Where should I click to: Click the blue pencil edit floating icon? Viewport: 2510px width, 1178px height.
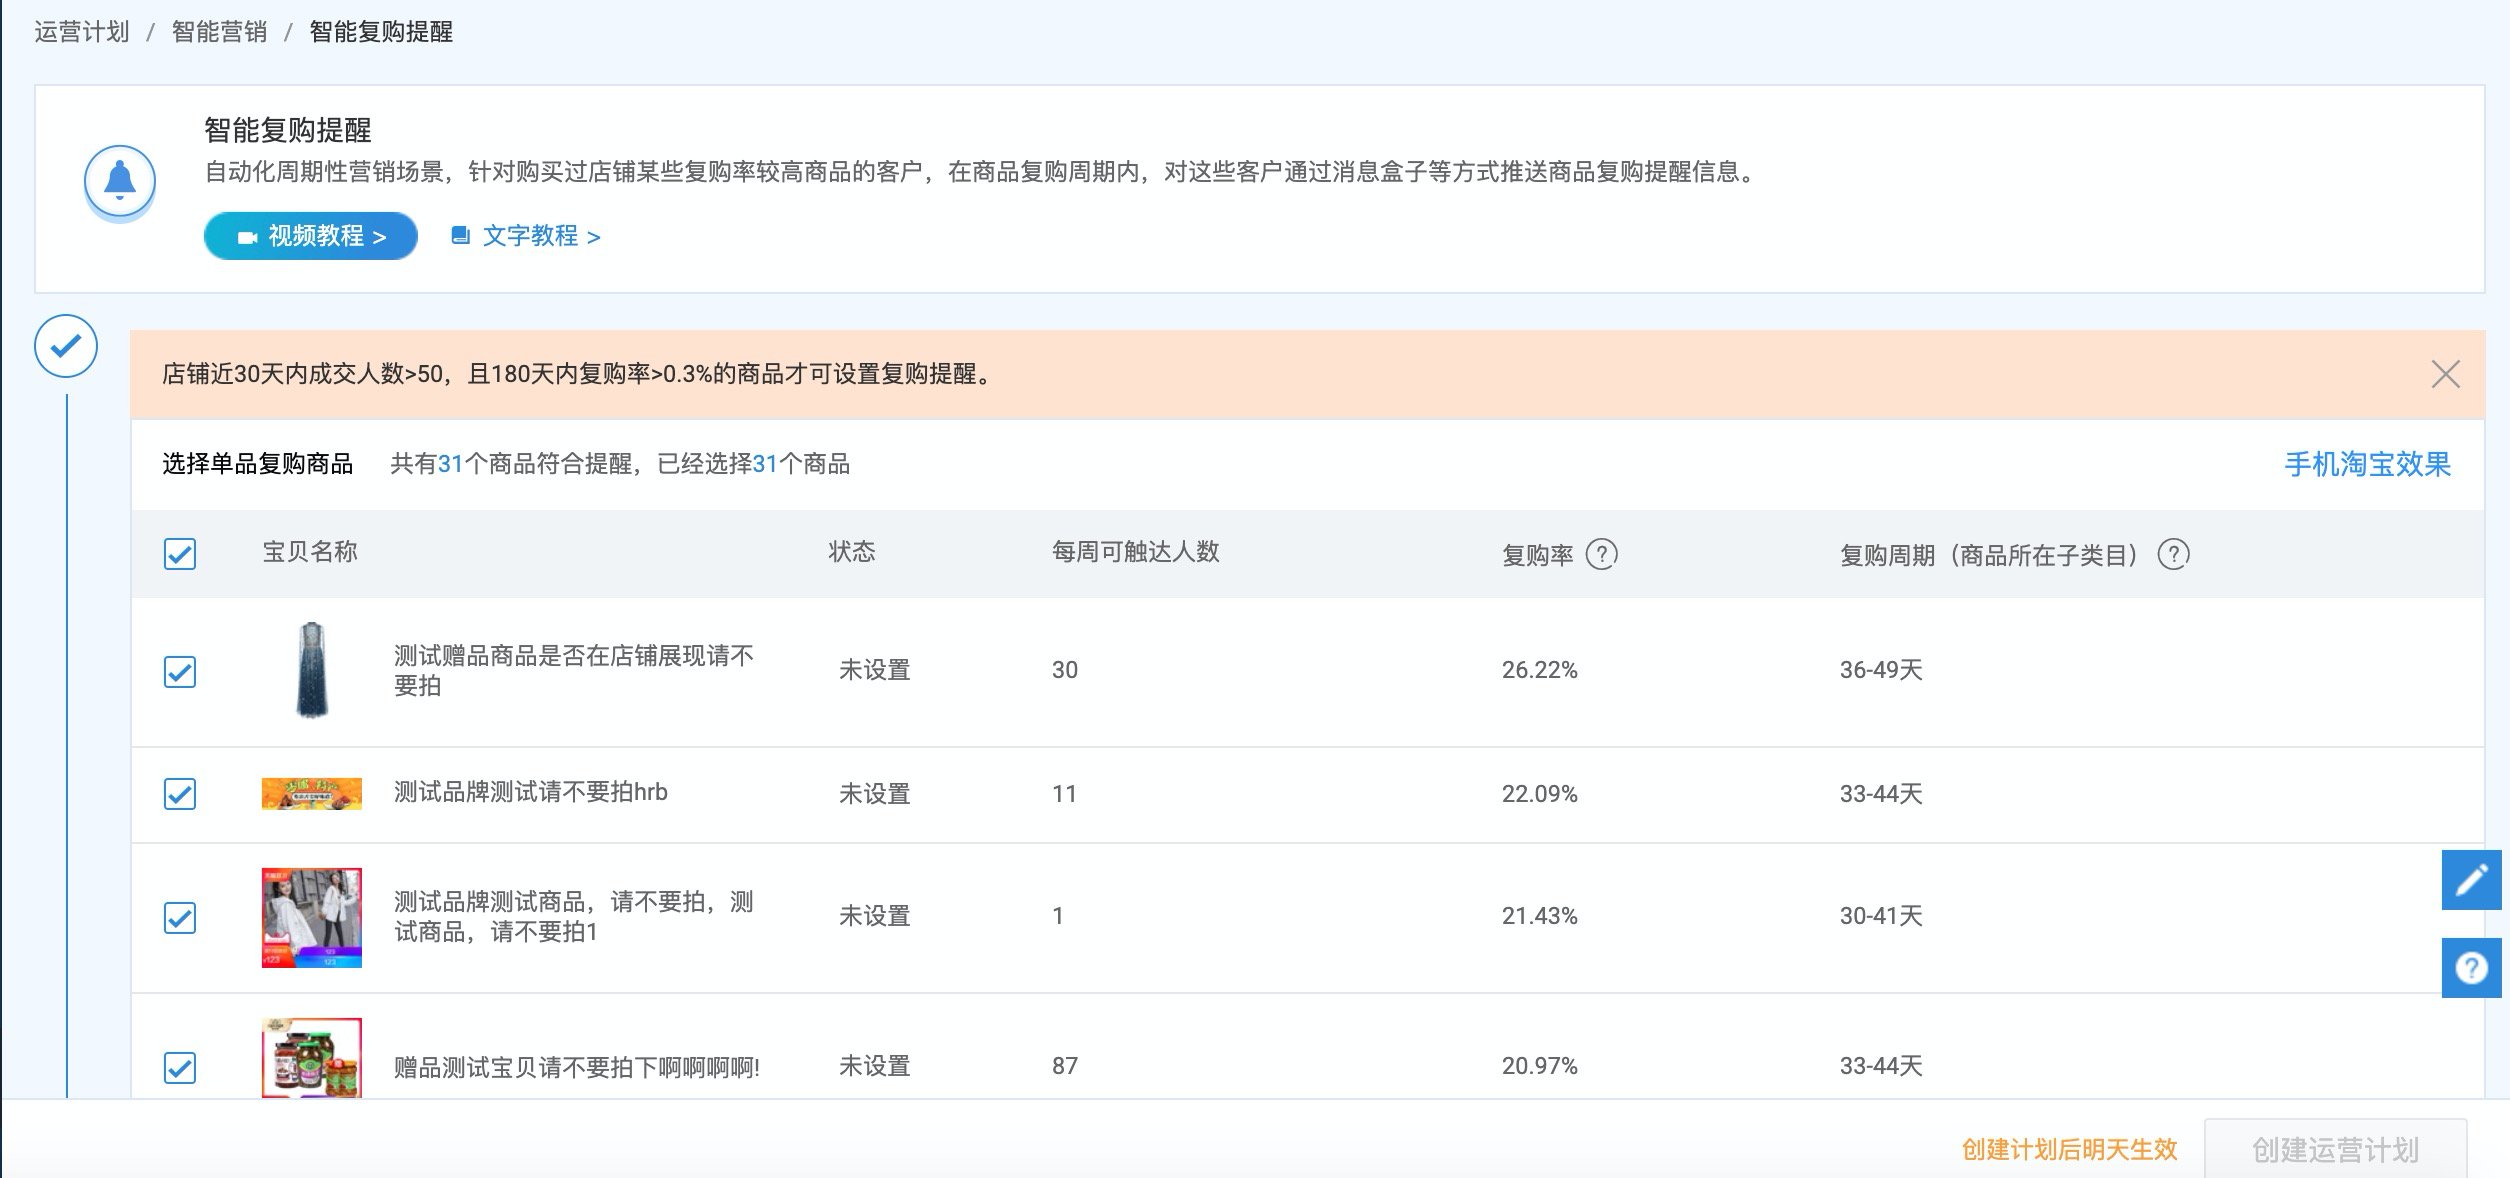coord(2471,880)
